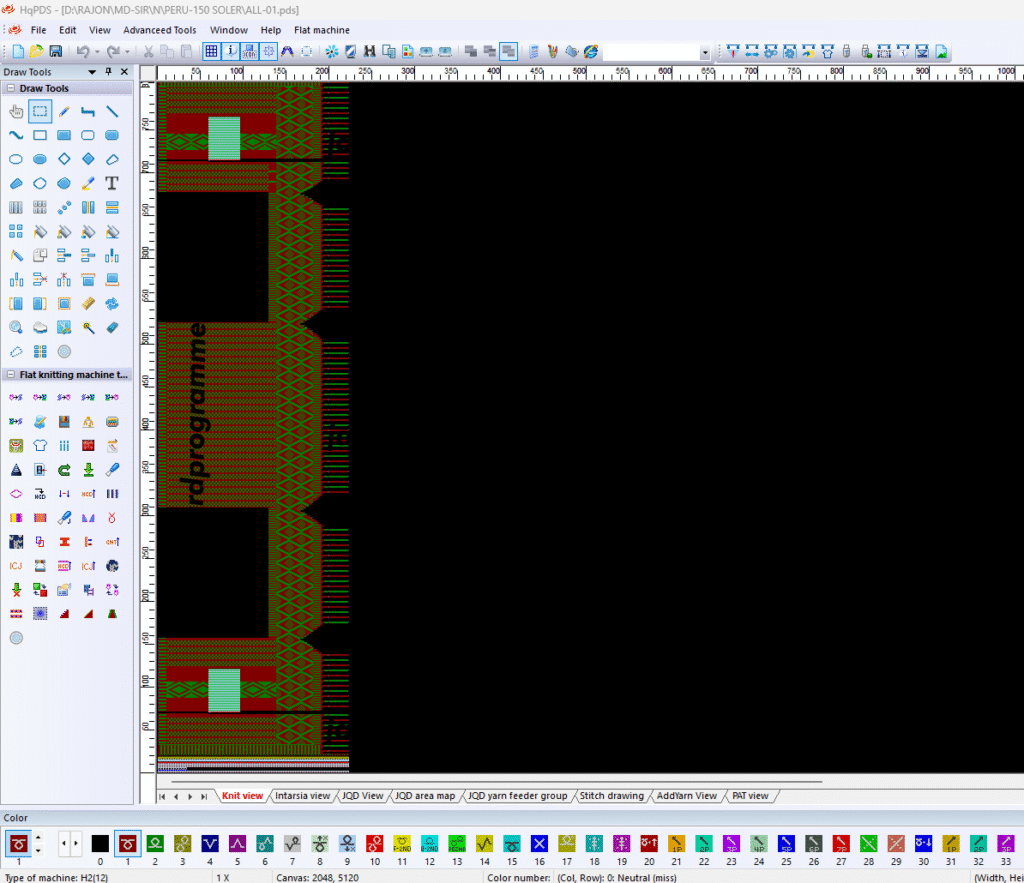Click the green down-arrow icon in knitting tools

[88, 470]
